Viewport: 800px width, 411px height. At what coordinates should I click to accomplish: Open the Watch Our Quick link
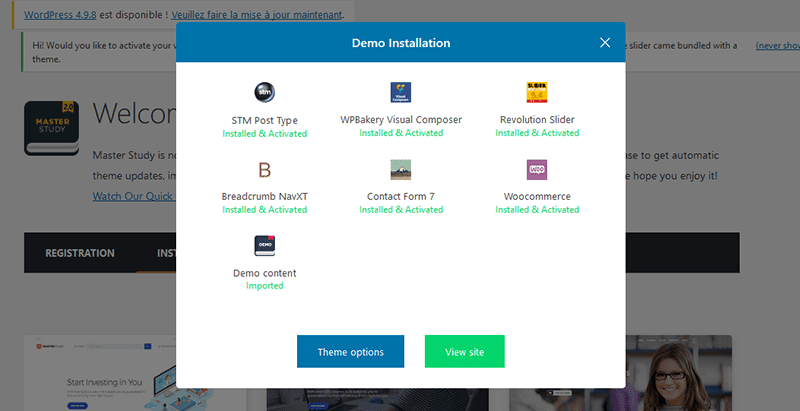coord(134,196)
